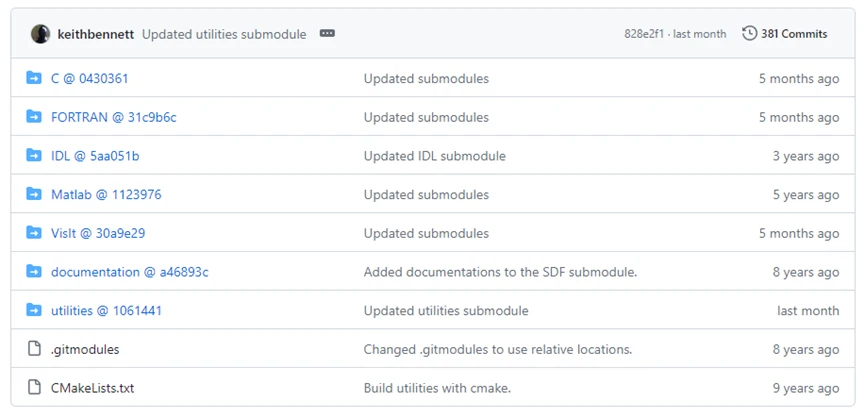Click the C submodule folder icon
This screenshot has width=865, height=418.
tap(34, 78)
